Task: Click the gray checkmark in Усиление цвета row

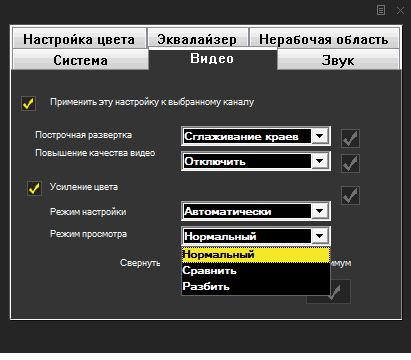Action: 350,195
